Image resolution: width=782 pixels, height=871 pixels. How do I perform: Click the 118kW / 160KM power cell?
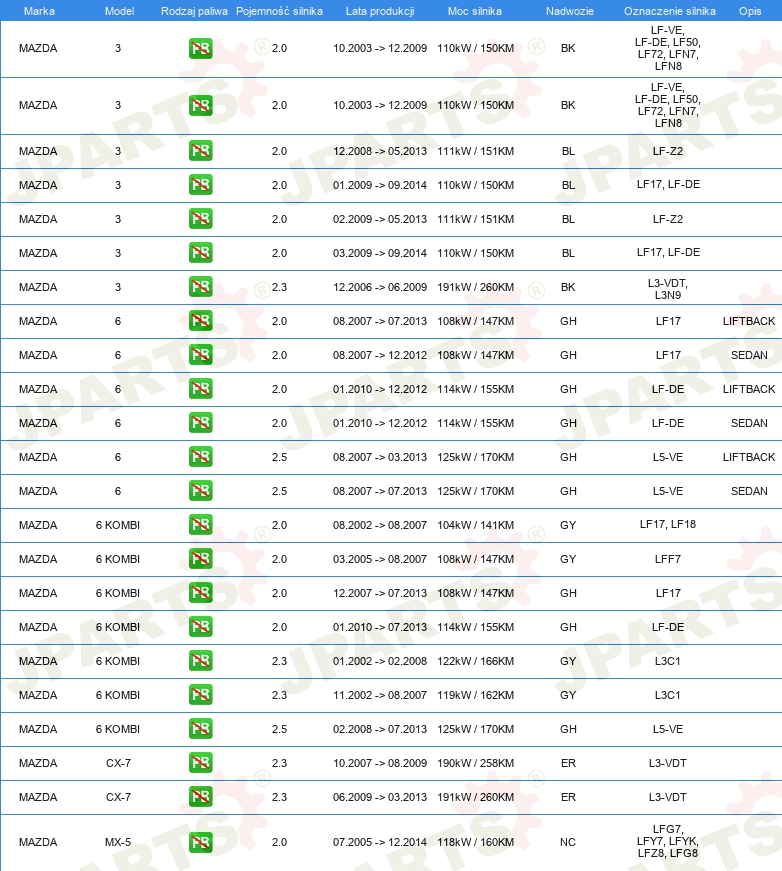tap(475, 842)
